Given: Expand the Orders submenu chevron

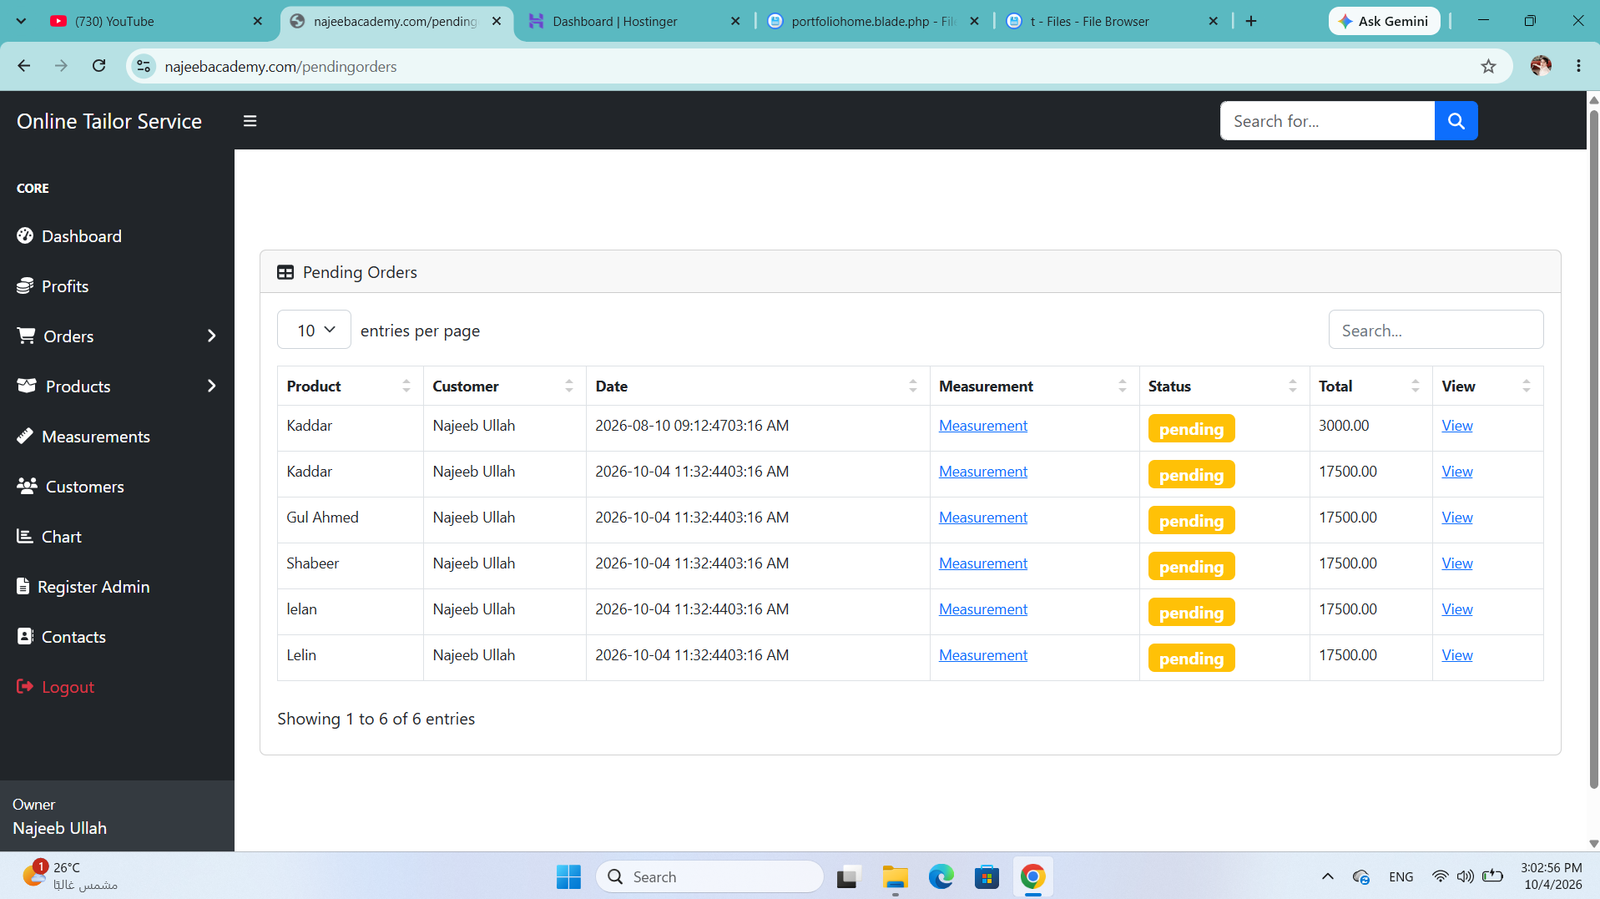Looking at the screenshot, I should pyautogui.click(x=211, y=336).
